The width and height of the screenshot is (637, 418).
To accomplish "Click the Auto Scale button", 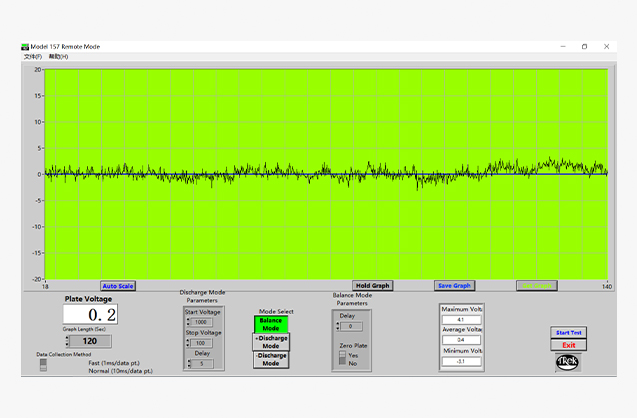I will 118,285.
